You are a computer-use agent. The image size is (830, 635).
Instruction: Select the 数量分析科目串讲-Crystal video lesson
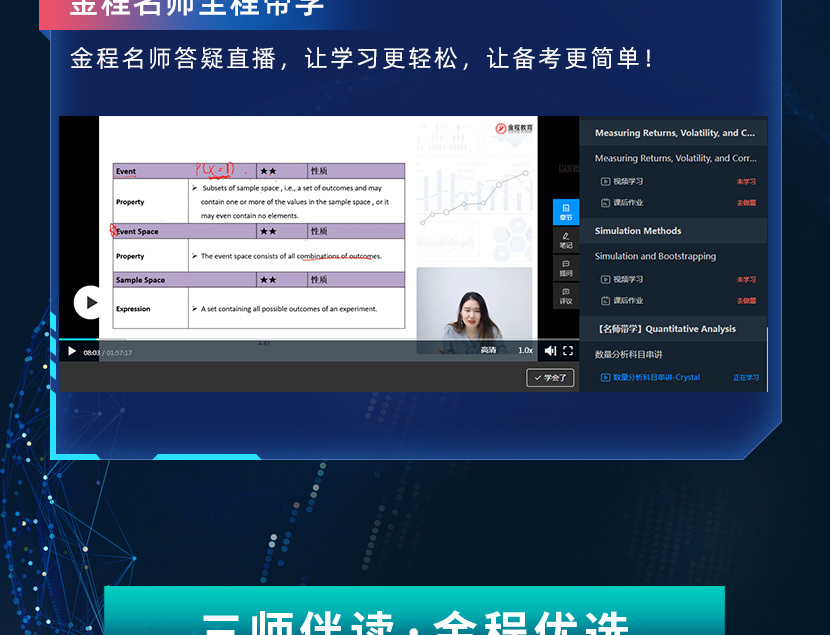click(656, 378)
